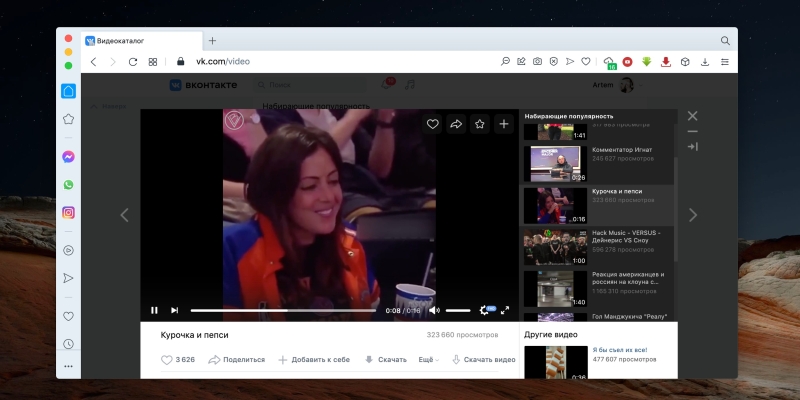Minimize the video player overlay
The image size is (800, 400).
pyautogui.click(x=692, y=132)
